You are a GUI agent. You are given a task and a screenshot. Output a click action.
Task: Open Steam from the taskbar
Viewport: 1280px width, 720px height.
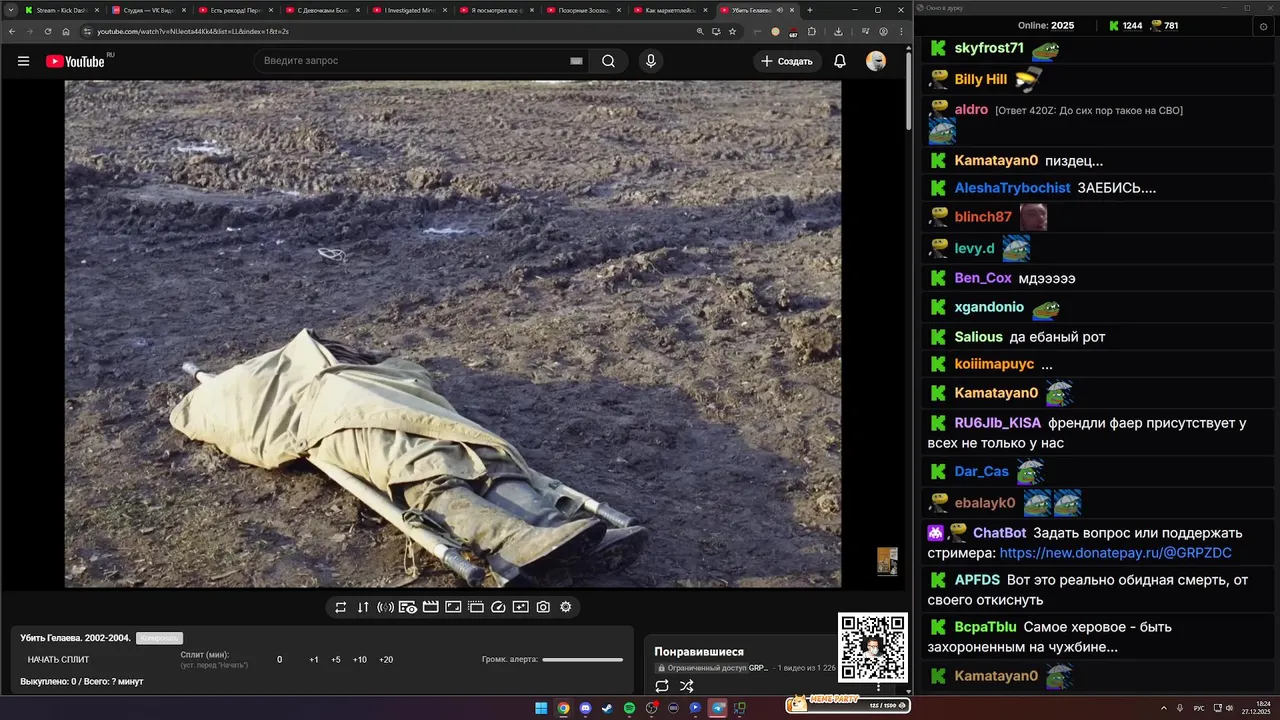point(607,708)
